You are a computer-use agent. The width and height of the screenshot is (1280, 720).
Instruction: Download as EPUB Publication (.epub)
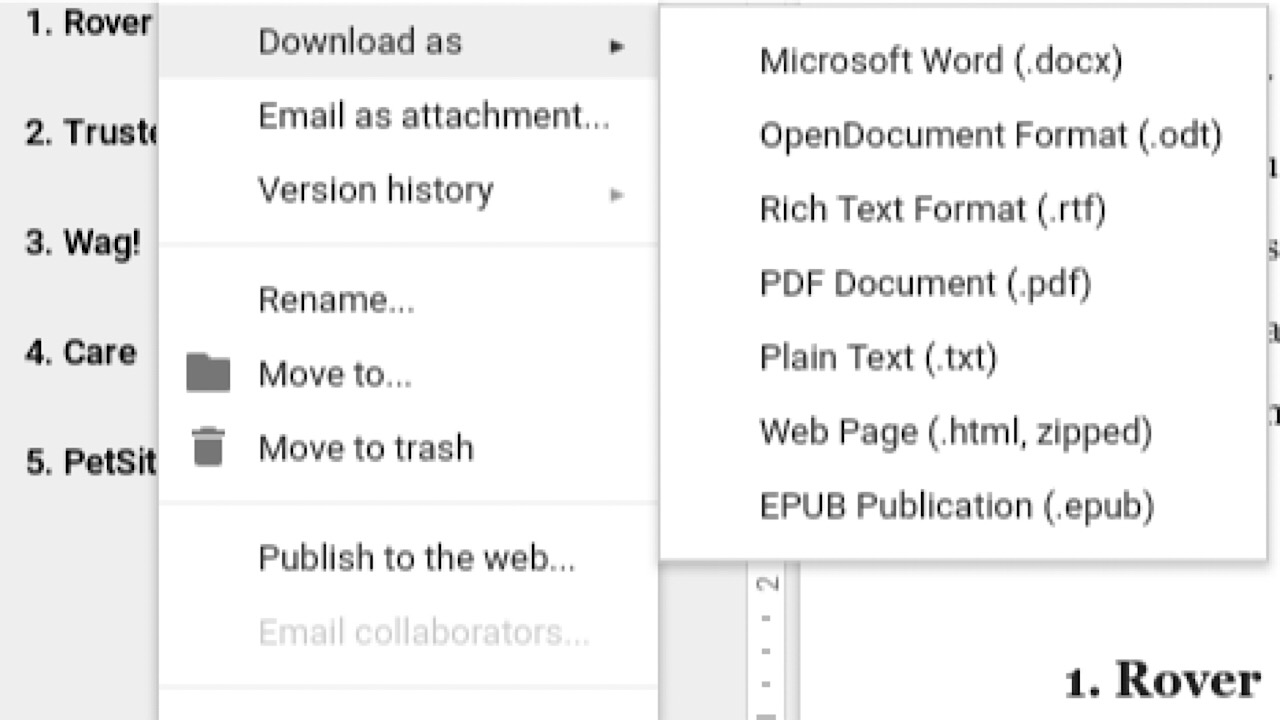tap(956, 506)
